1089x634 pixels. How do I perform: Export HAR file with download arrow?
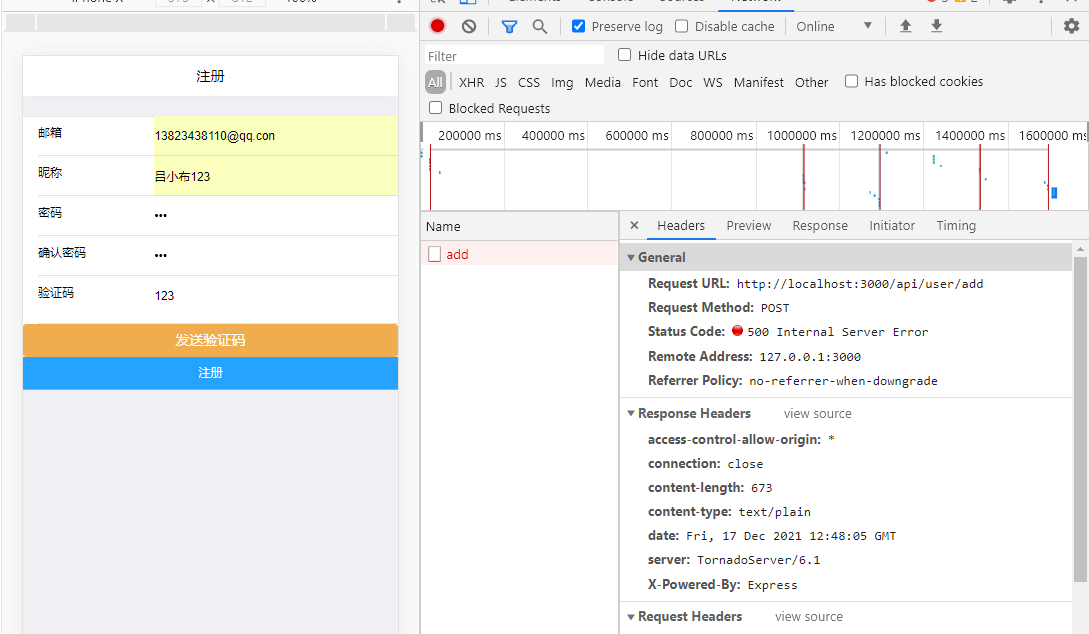(x=937, y=26)
